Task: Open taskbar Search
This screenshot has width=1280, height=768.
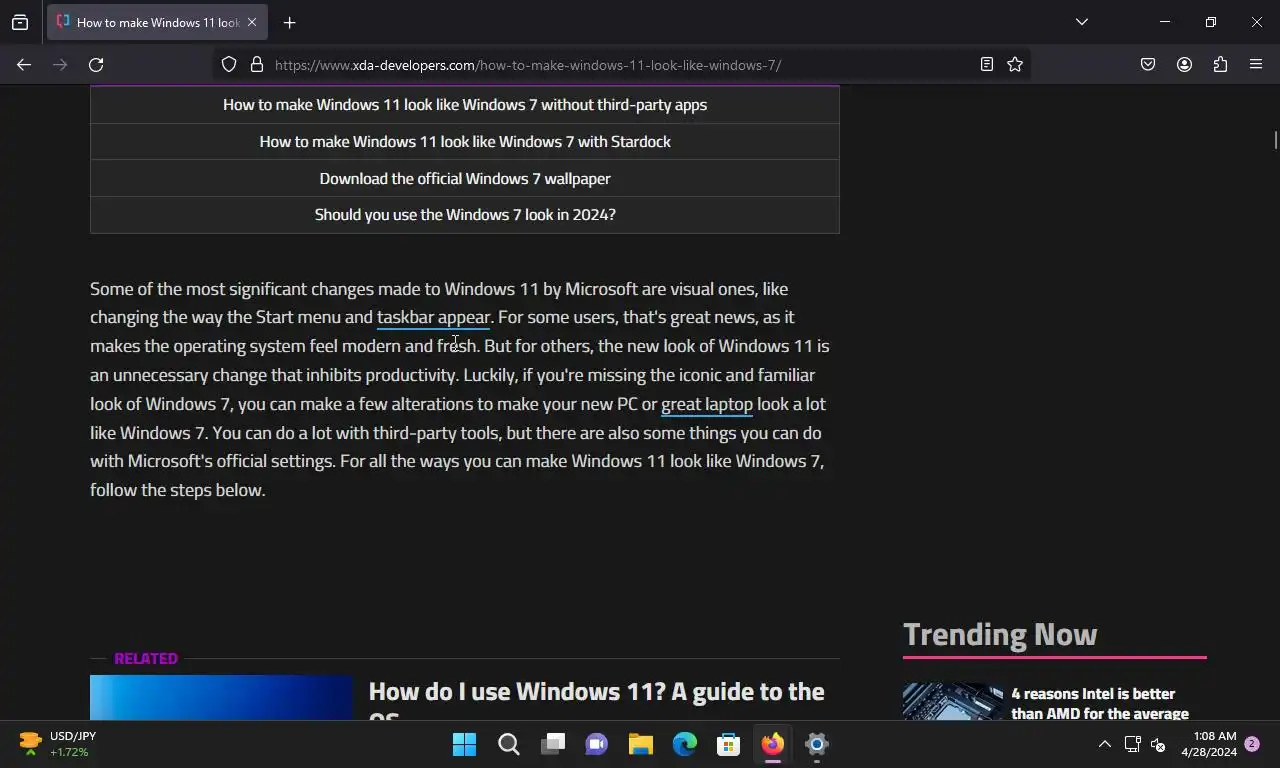Action: (508, 744)
